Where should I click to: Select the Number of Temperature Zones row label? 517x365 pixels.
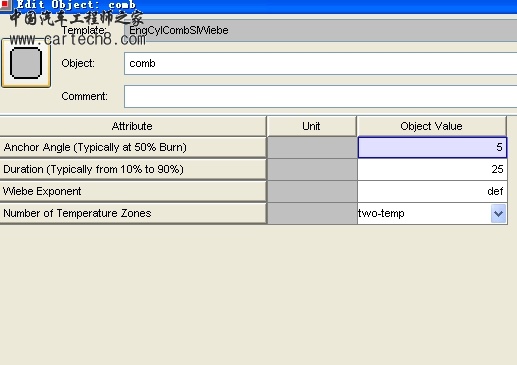(x=132, y=213)
